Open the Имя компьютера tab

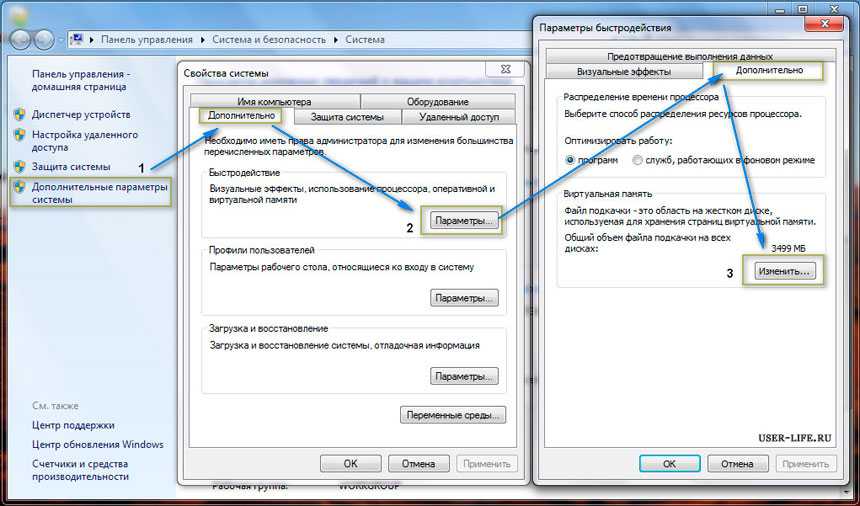274,101
